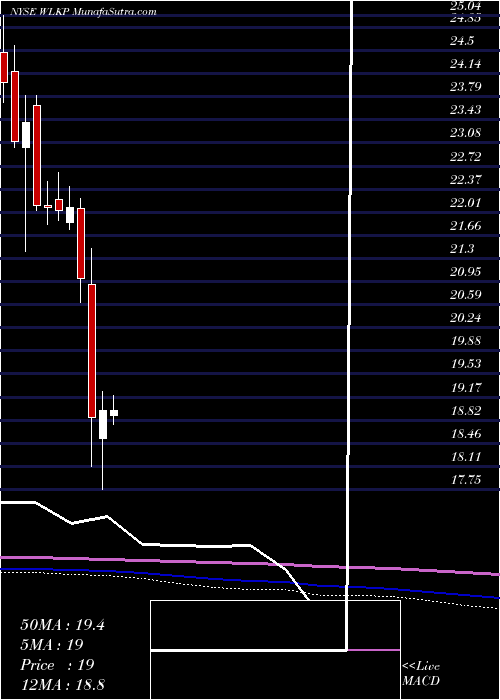Click the NYSE WLKP MunafaSutra.com title
This screenshot has height=700, width=500.
[82, 11]
